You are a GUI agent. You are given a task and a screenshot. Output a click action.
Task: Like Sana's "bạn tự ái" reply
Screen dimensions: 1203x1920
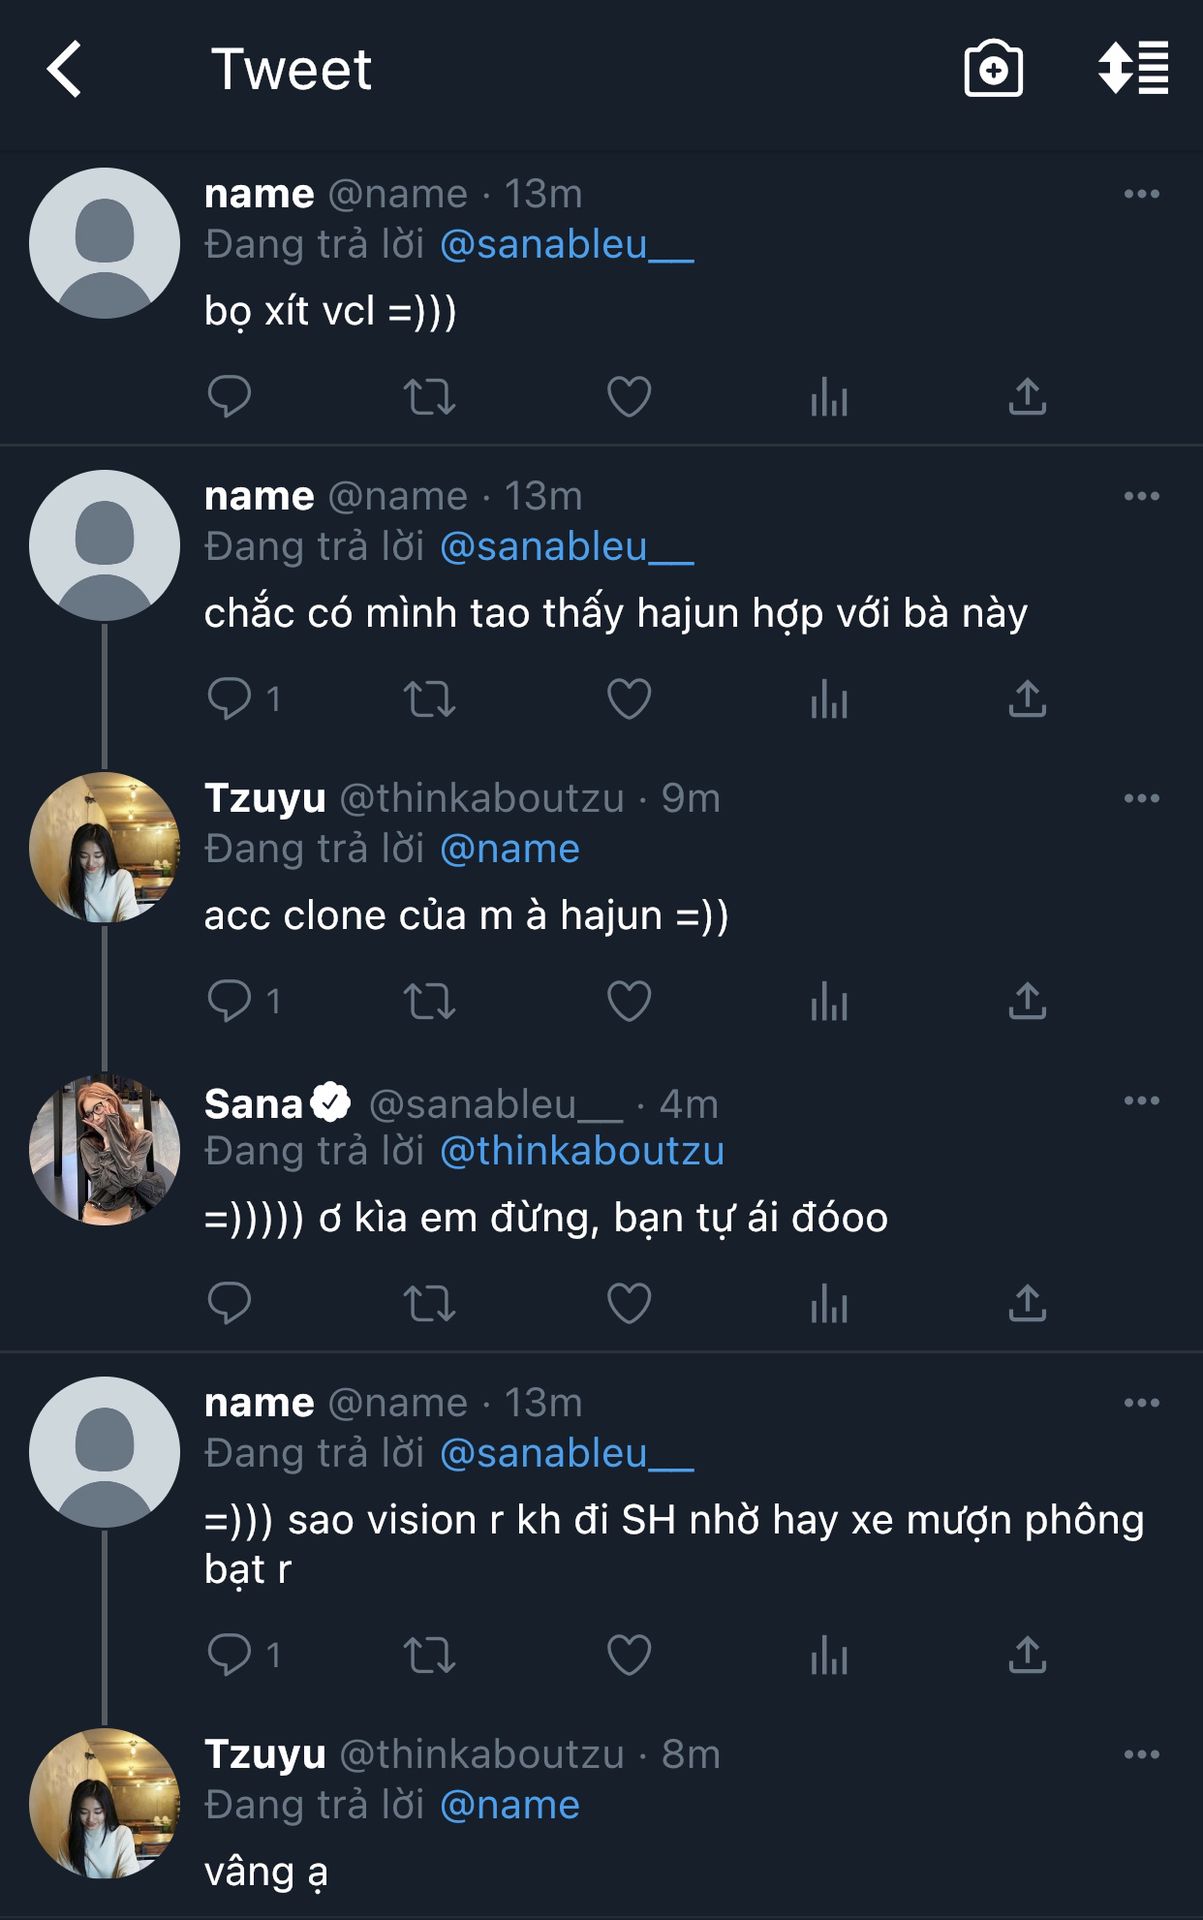(x=629, y=1303)
